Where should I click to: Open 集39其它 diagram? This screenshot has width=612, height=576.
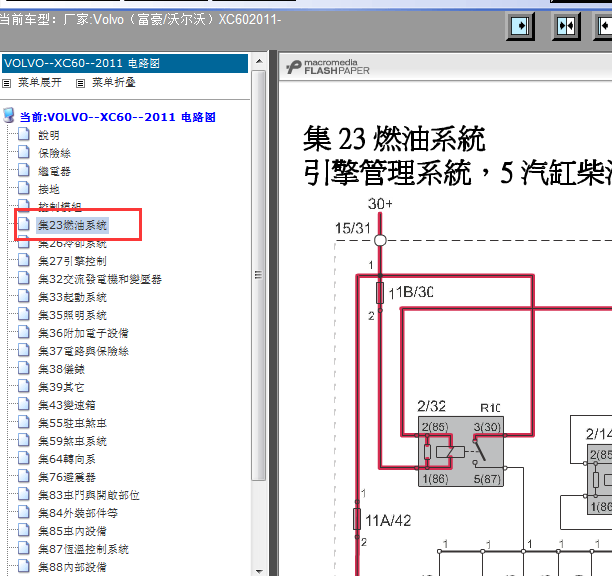click(x=61, y=387)
